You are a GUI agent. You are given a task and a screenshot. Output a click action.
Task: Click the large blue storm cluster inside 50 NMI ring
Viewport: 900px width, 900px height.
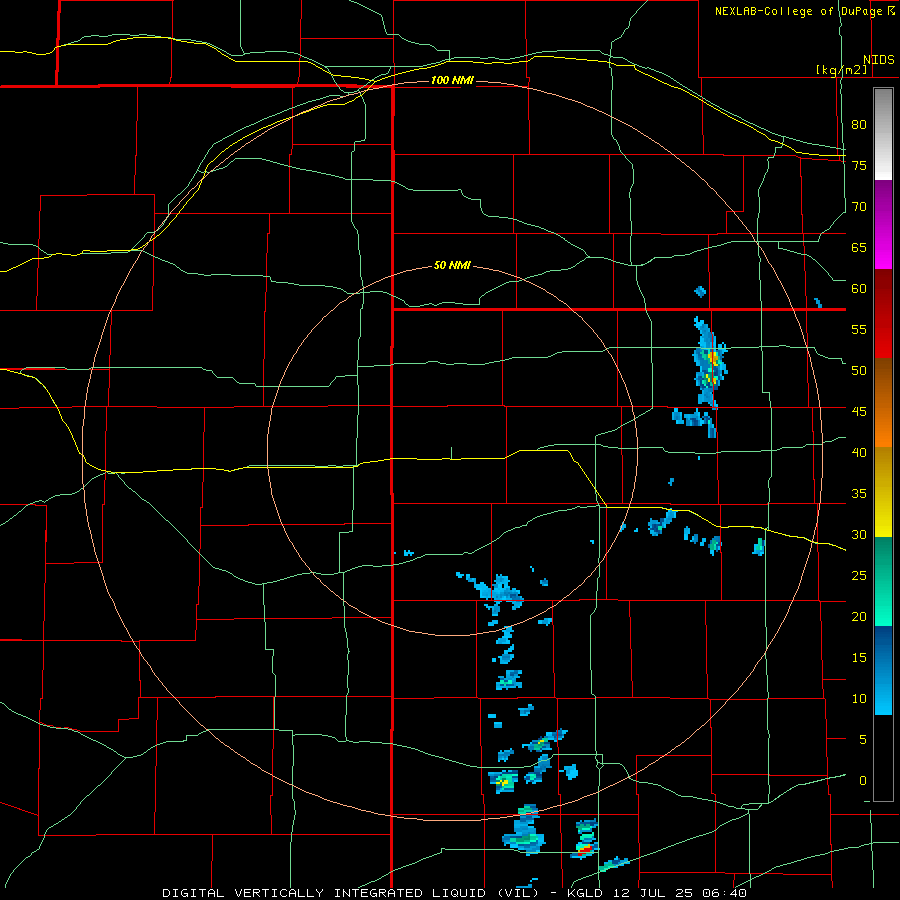[497, 591]
